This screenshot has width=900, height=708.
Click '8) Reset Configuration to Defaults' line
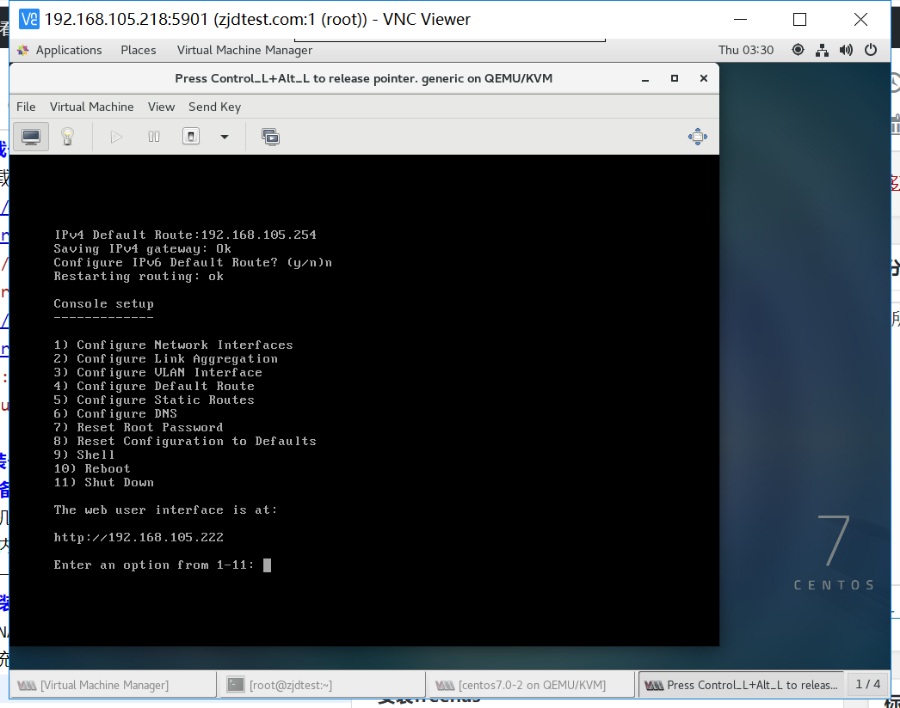click(x=185, y=442)
